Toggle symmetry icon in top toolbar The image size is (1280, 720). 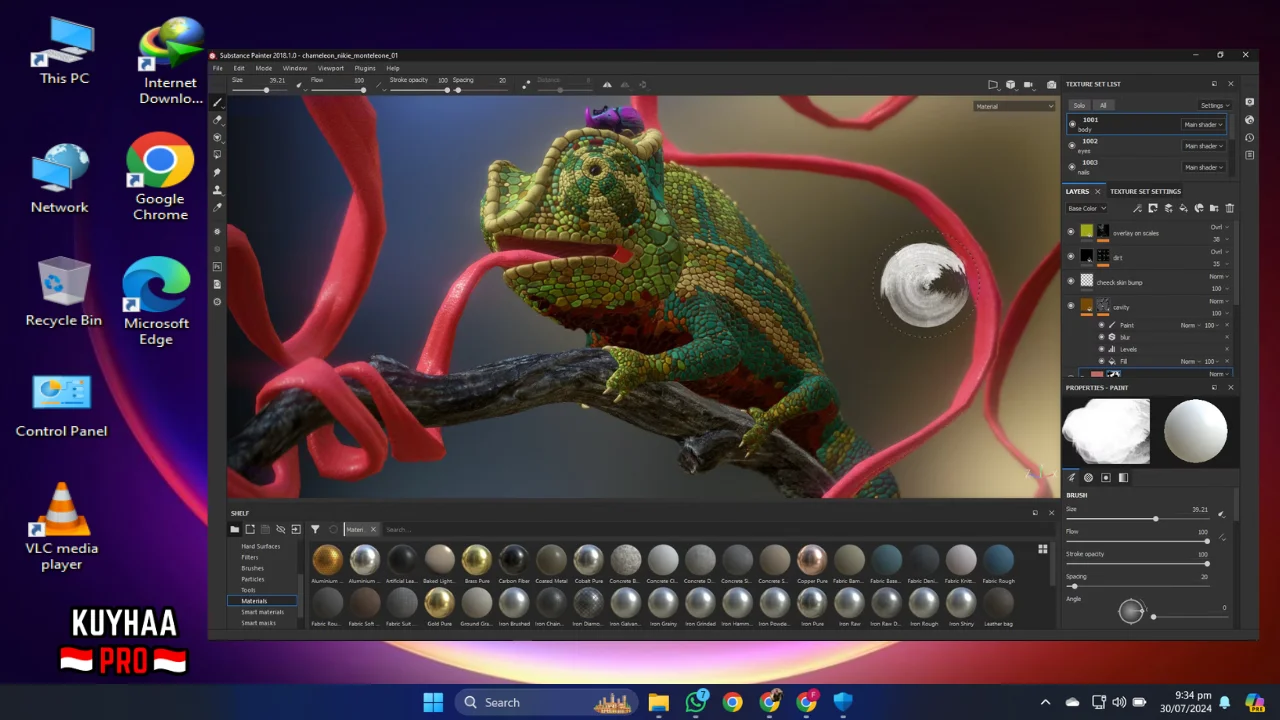point(607,84)
